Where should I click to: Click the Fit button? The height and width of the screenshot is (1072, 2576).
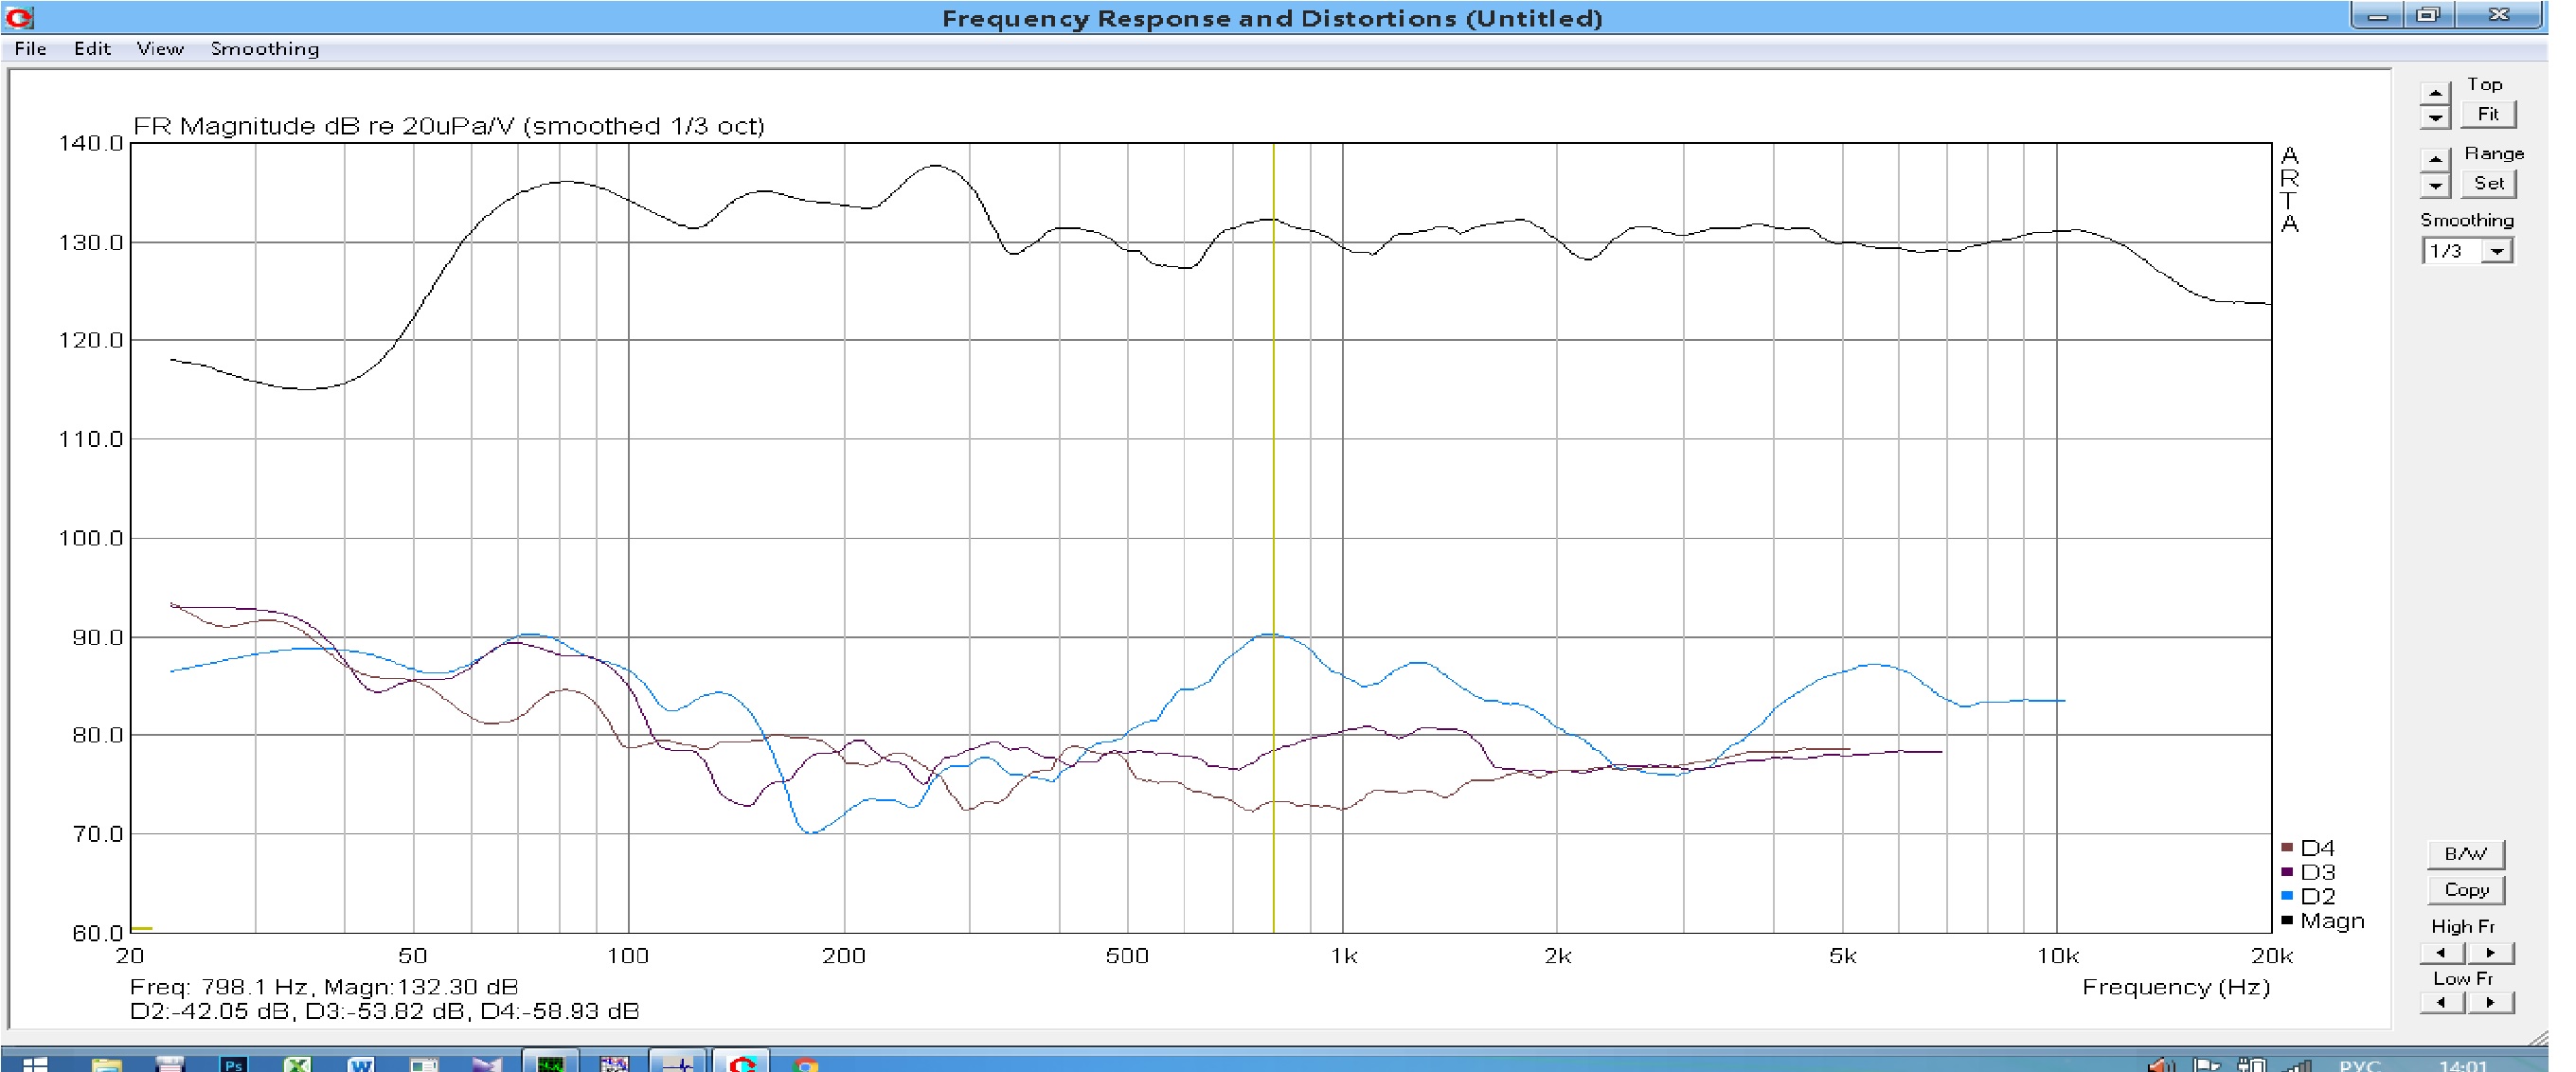2487,115
